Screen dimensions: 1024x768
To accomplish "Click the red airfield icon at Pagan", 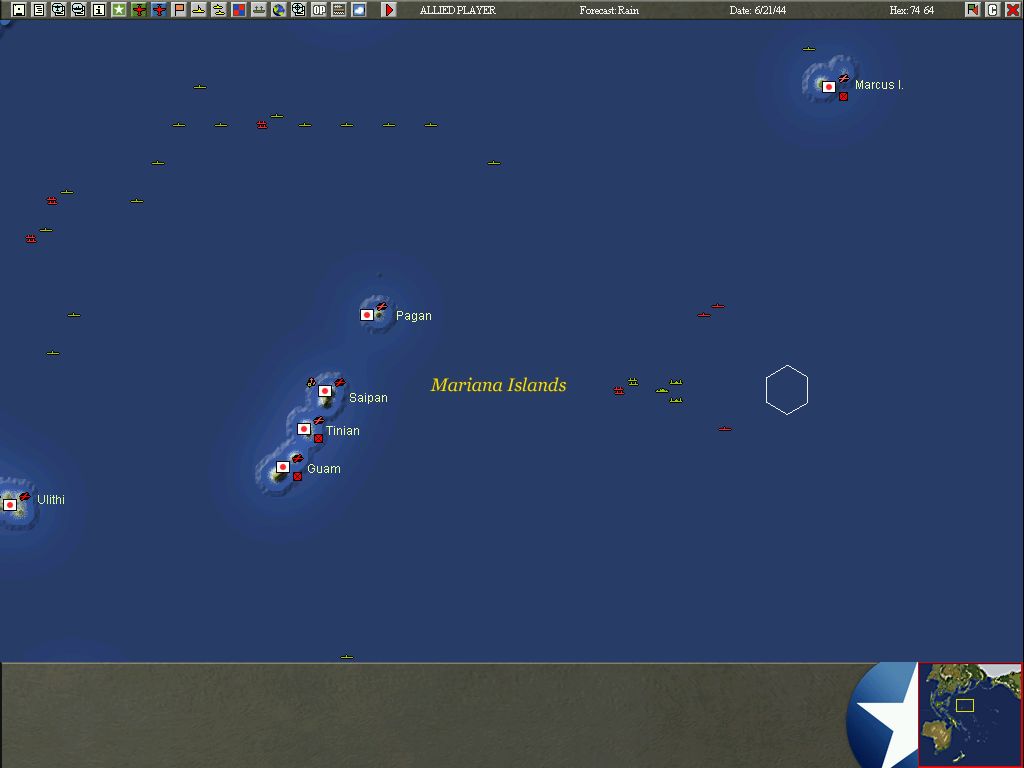I will [x=382, y=306].
